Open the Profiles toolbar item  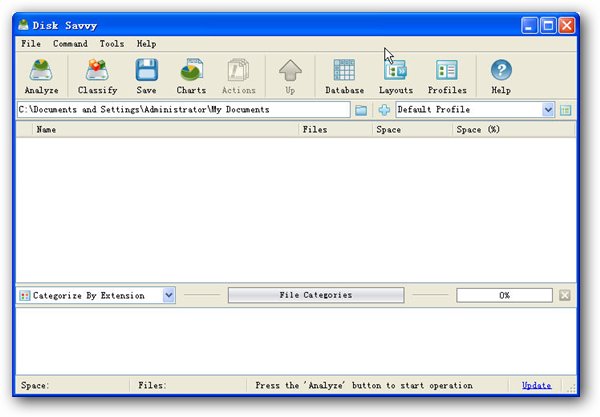(447, 76)
